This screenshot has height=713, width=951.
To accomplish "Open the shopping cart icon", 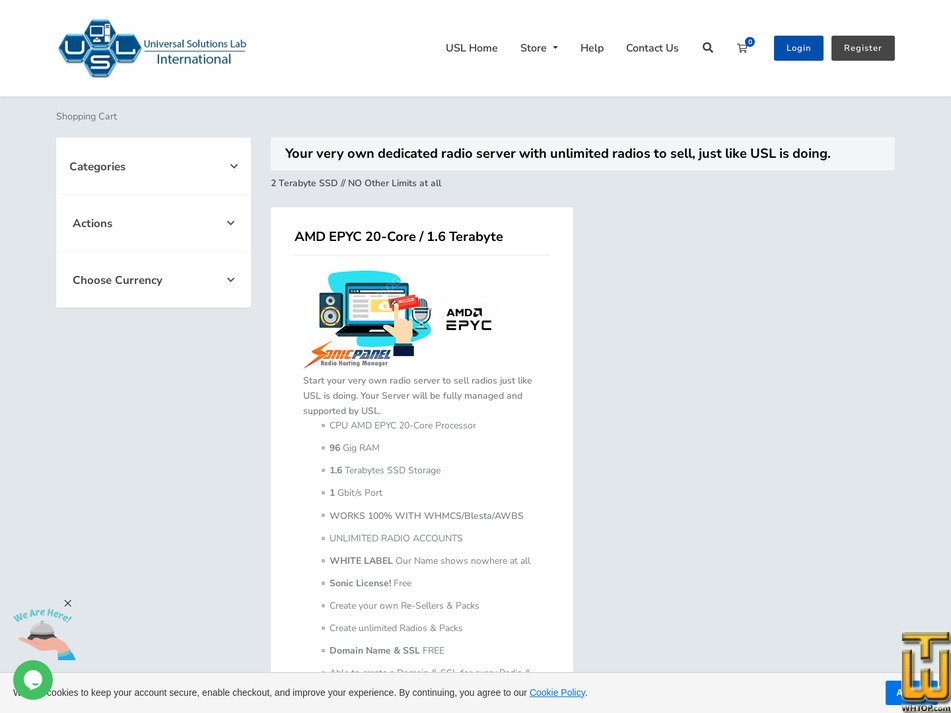I will 742,49.
